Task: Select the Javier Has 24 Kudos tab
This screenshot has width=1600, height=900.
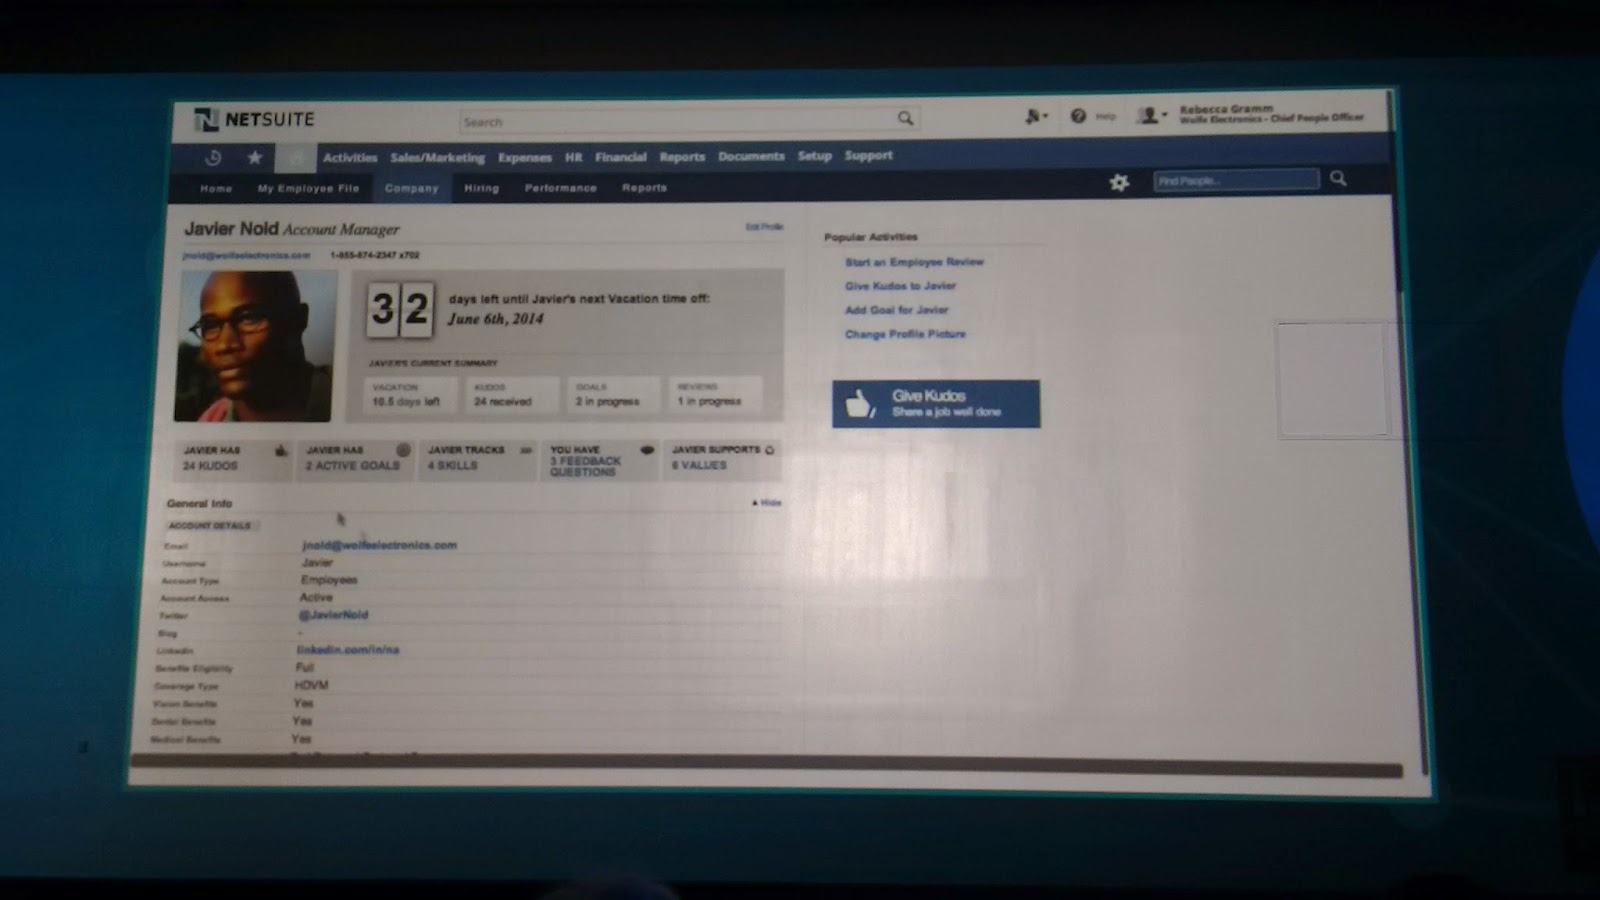Action: (x=233, y=459)
